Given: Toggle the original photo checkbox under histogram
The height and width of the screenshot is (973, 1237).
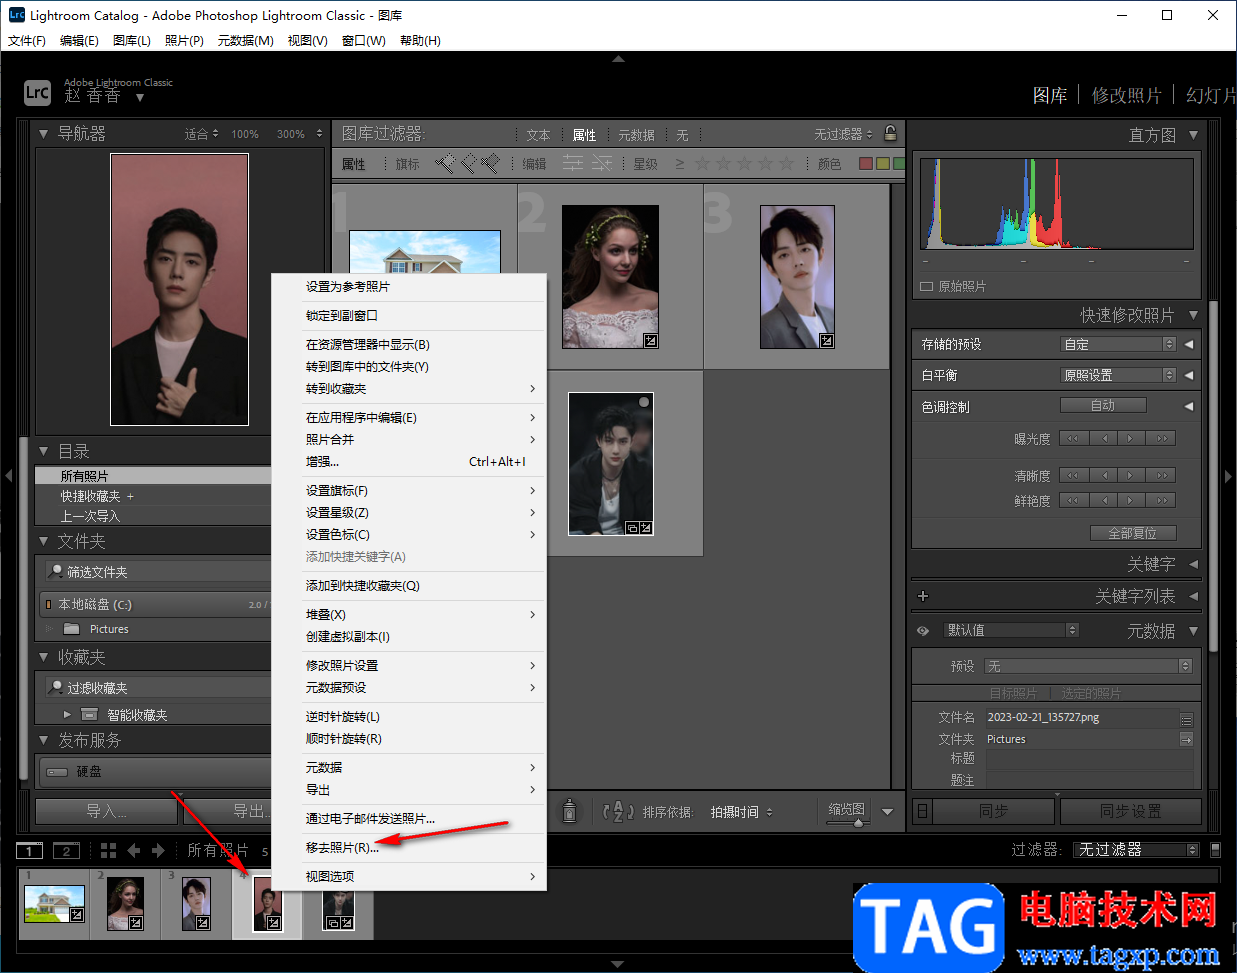Looking at the screenshot, I should [x=926, y=286].
